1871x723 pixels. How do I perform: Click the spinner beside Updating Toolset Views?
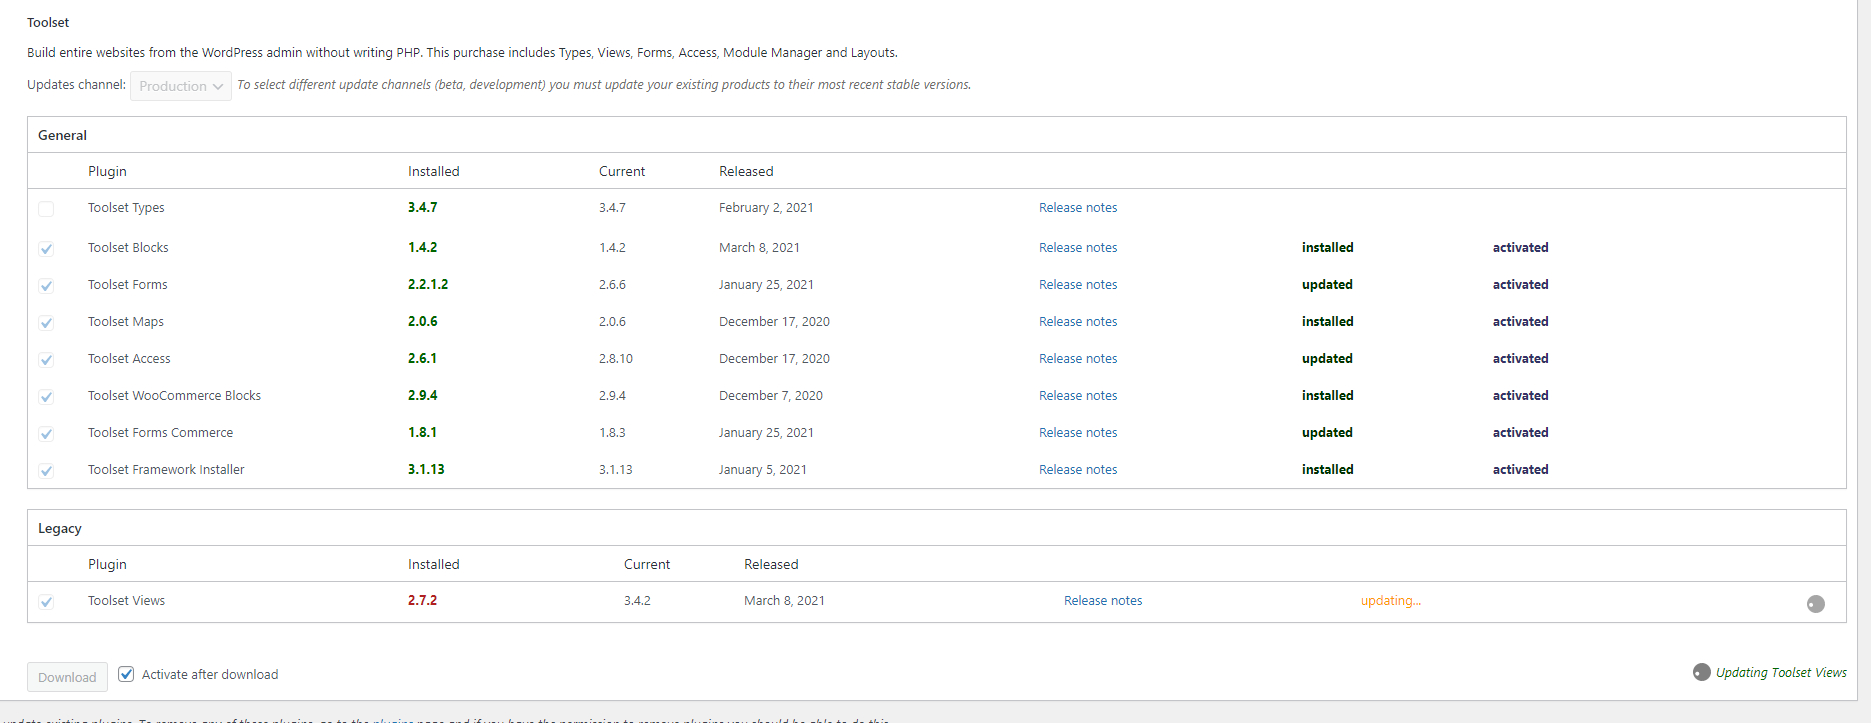pyautogui.click(x=1702, y=672)
